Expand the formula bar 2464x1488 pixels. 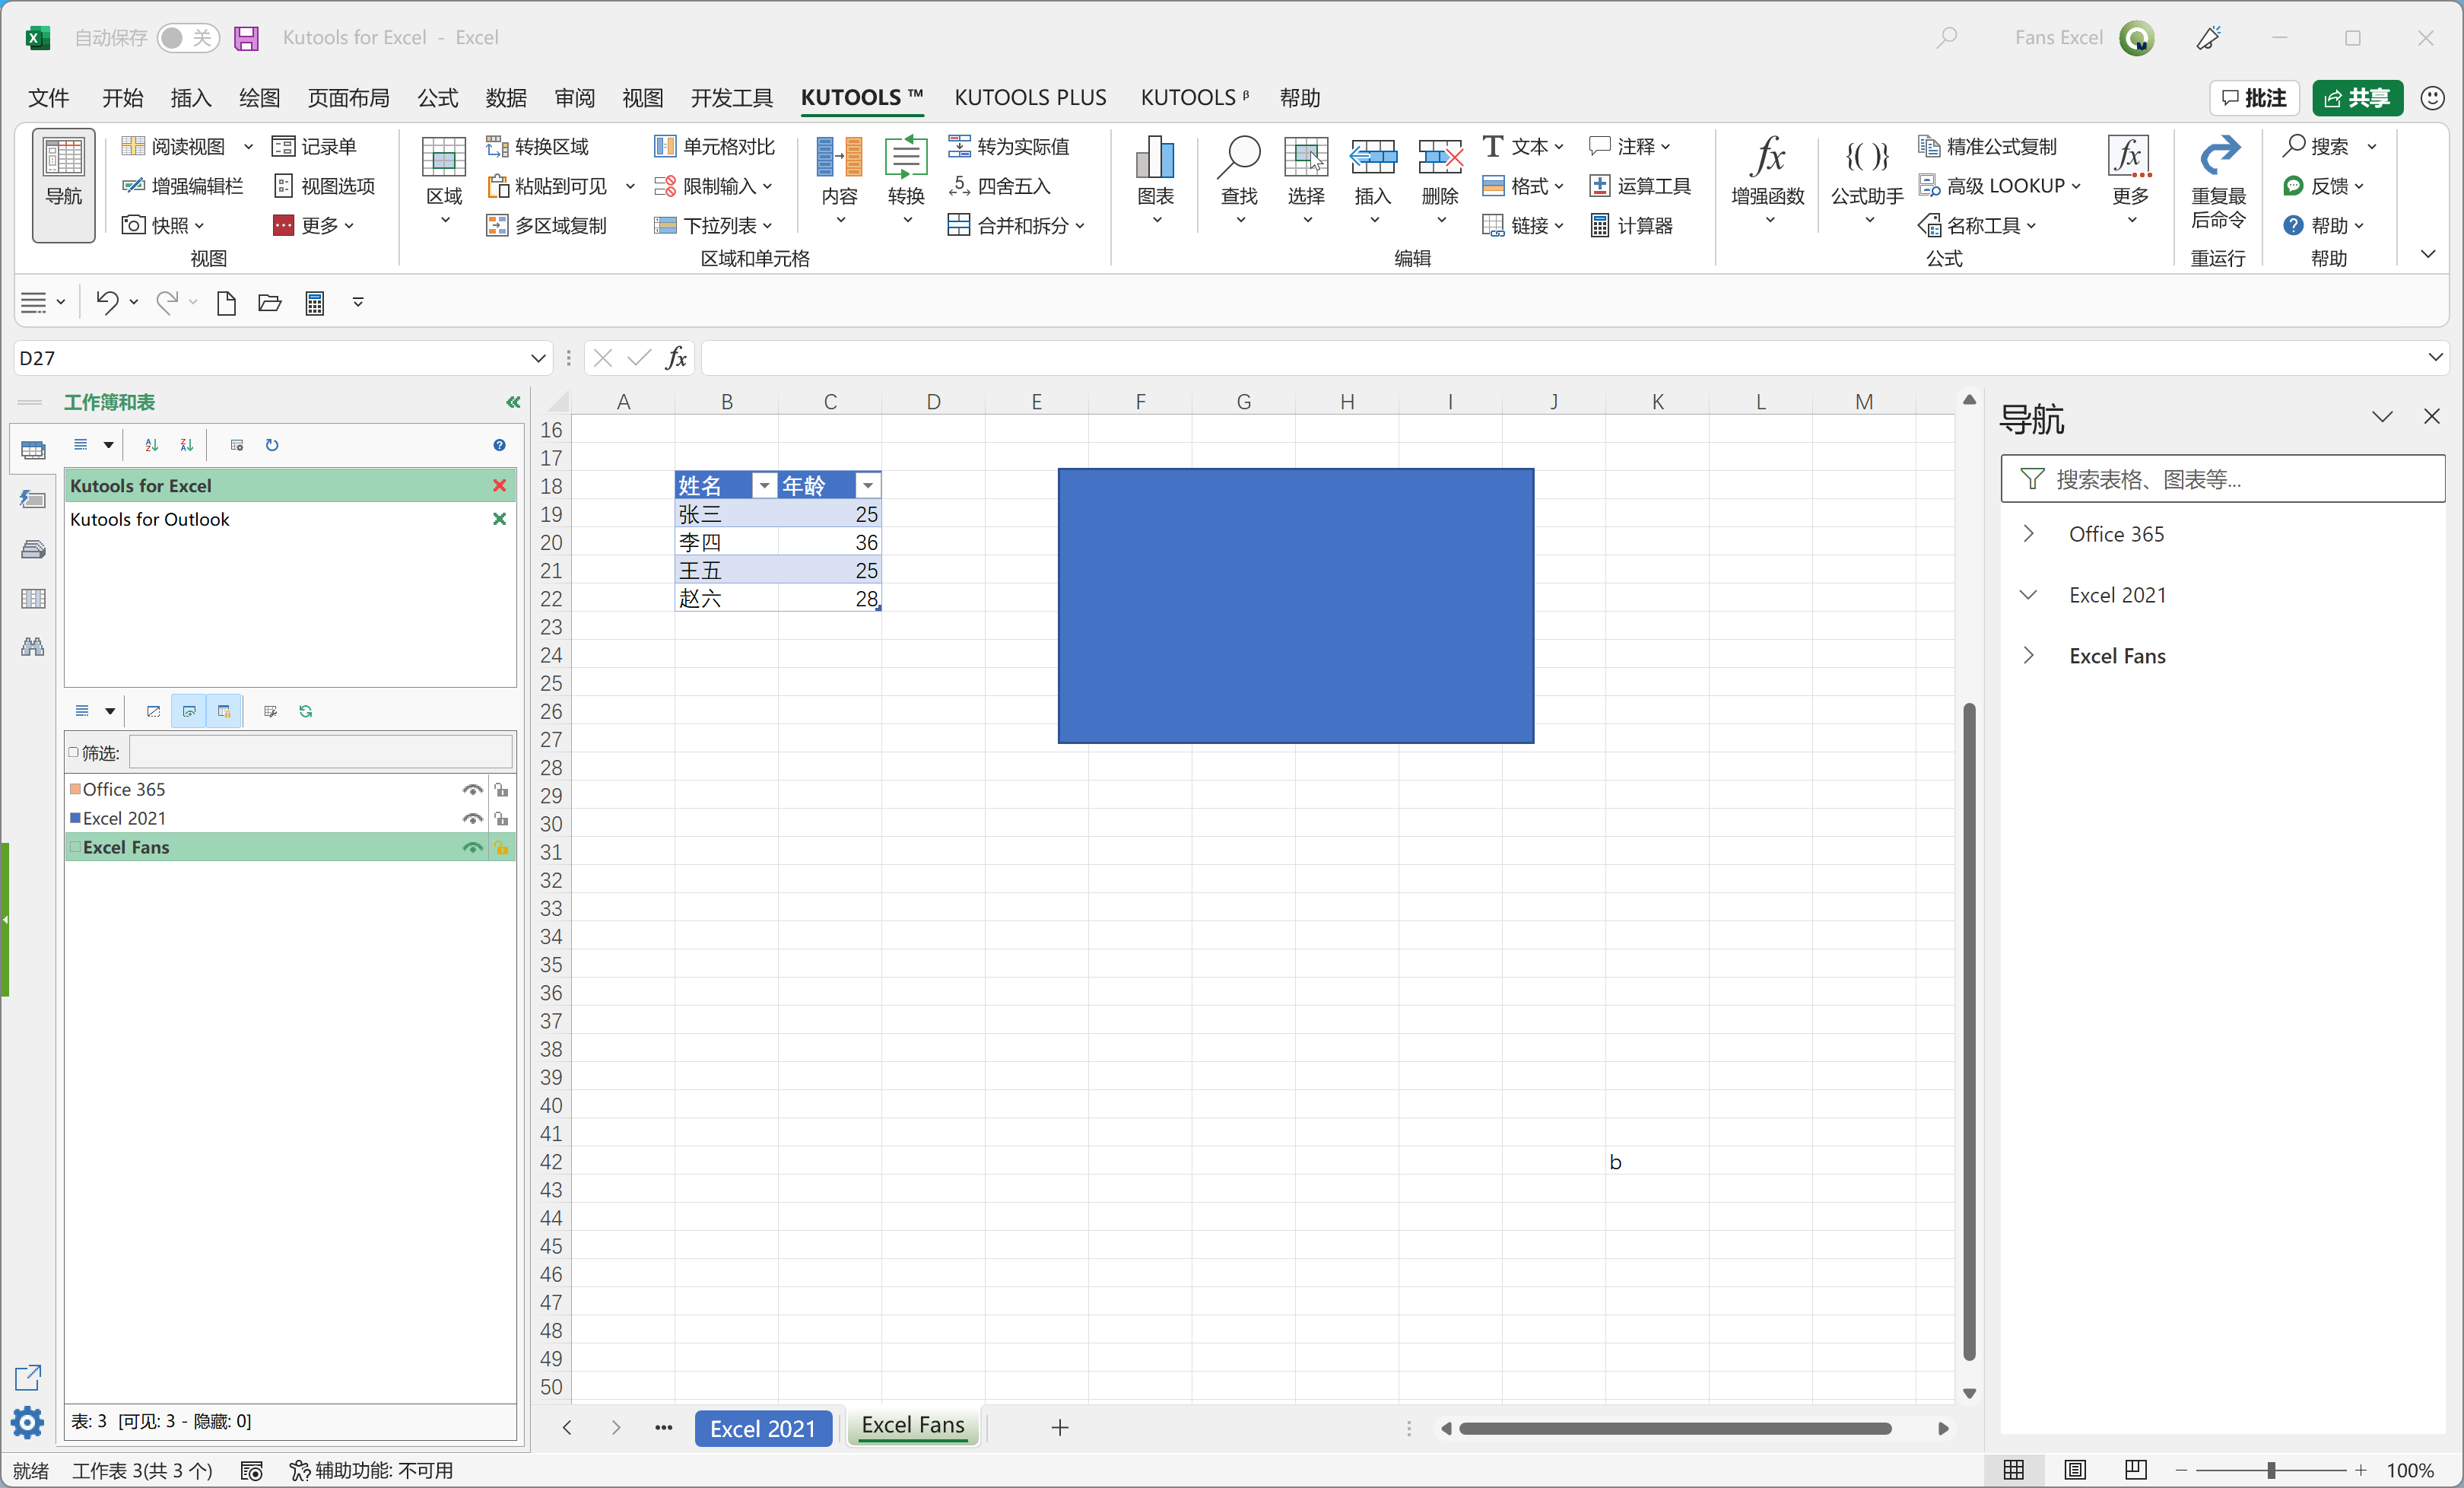tap(2435, 358)
